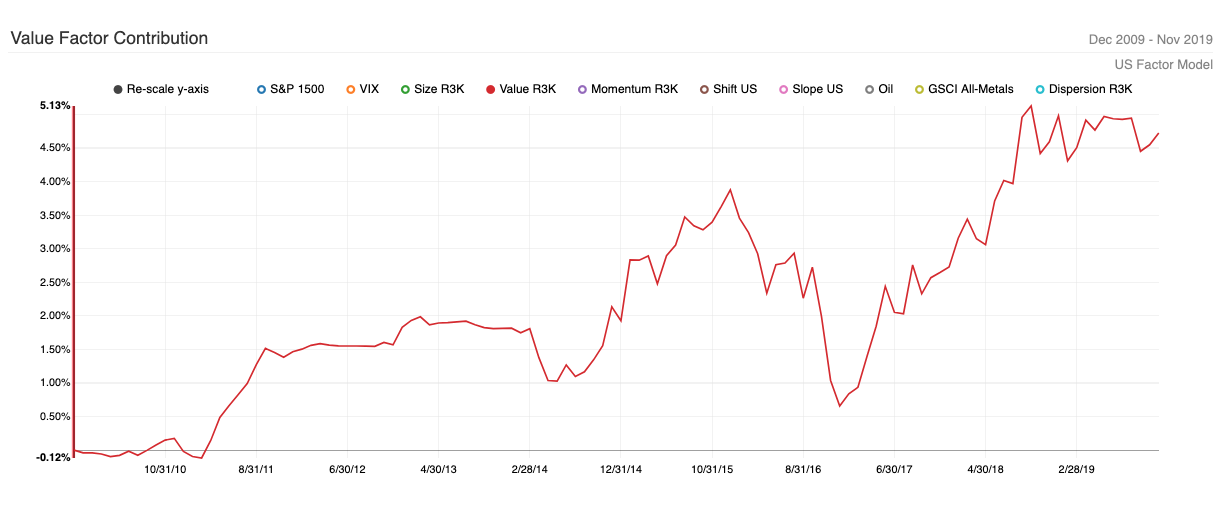Click the 2/28/19 x-axis date label

(1076, 468)
